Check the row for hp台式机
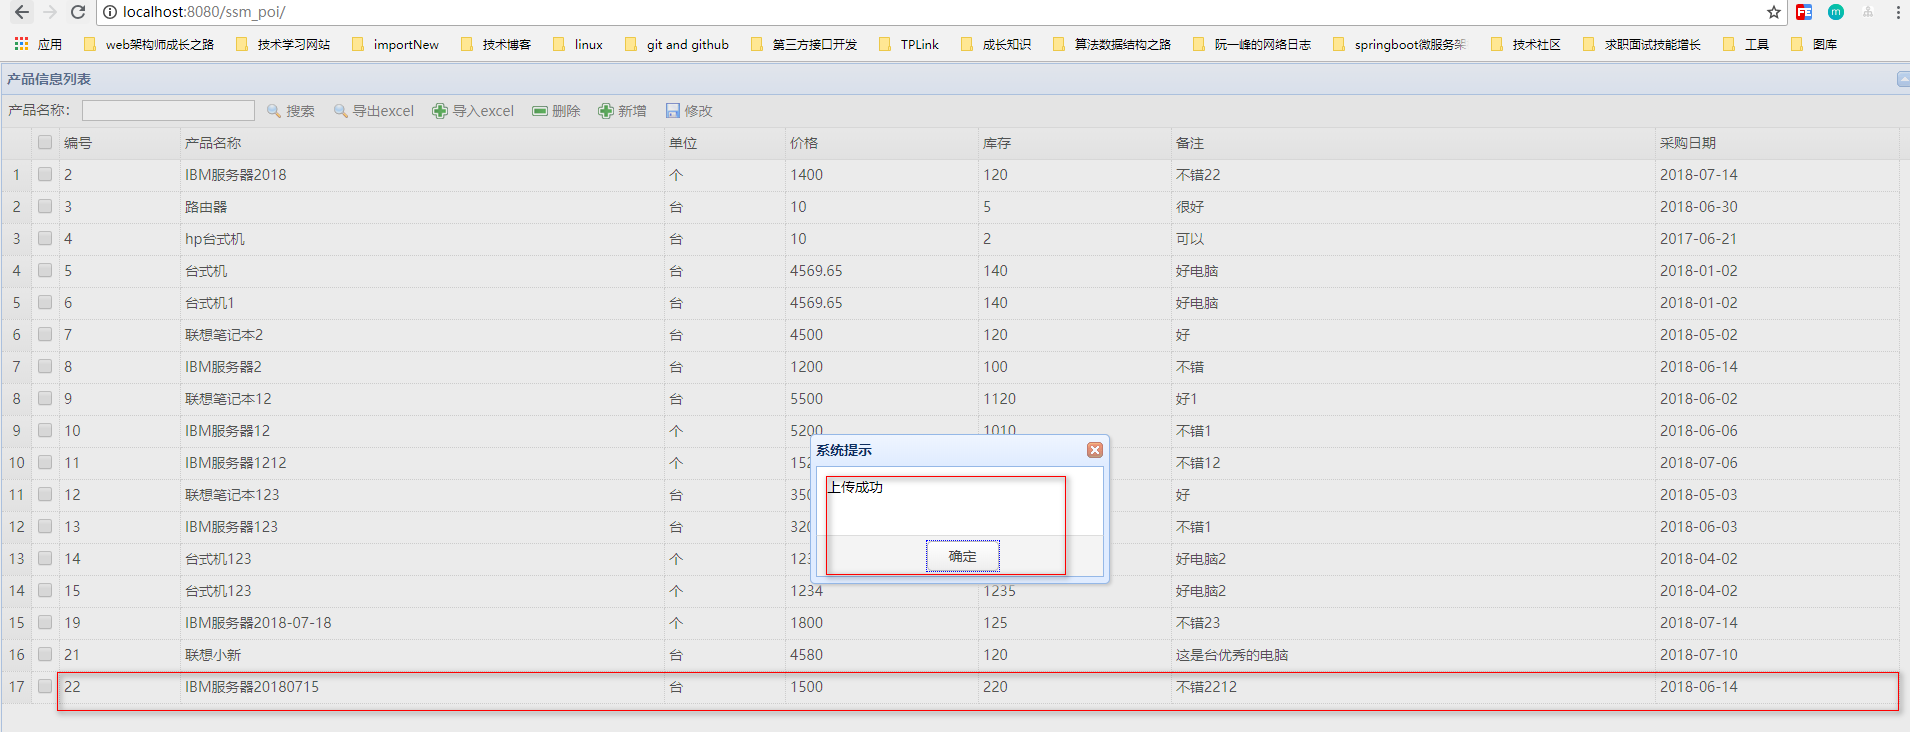The image size is (1910, 732). [x=45, y=238]
